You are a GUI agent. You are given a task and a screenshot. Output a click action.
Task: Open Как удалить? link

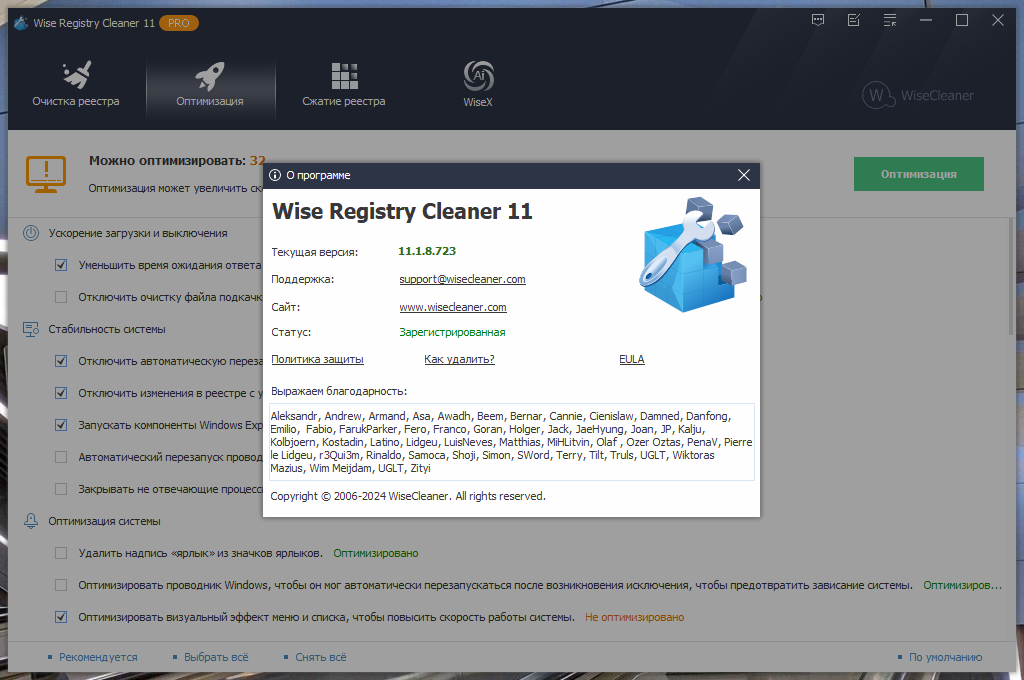(459, 359)
